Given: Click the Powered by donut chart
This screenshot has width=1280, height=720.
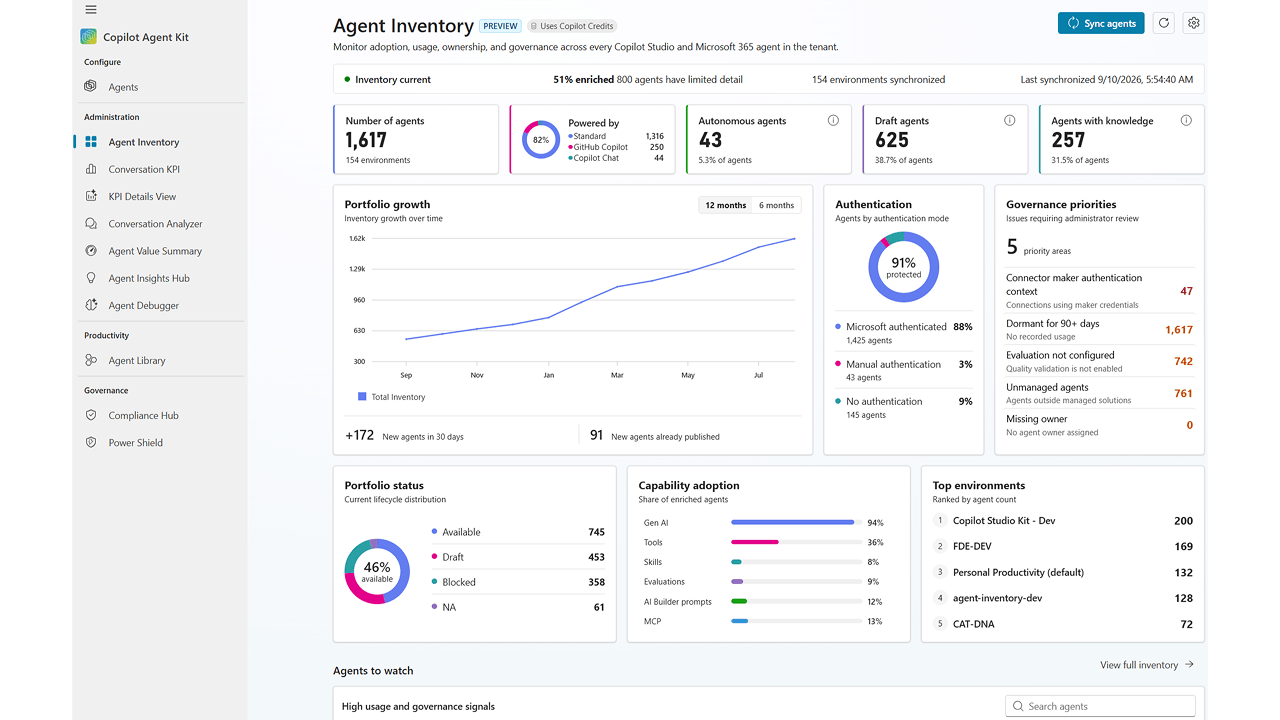Looking at the screenshot, I should [541, 140].
